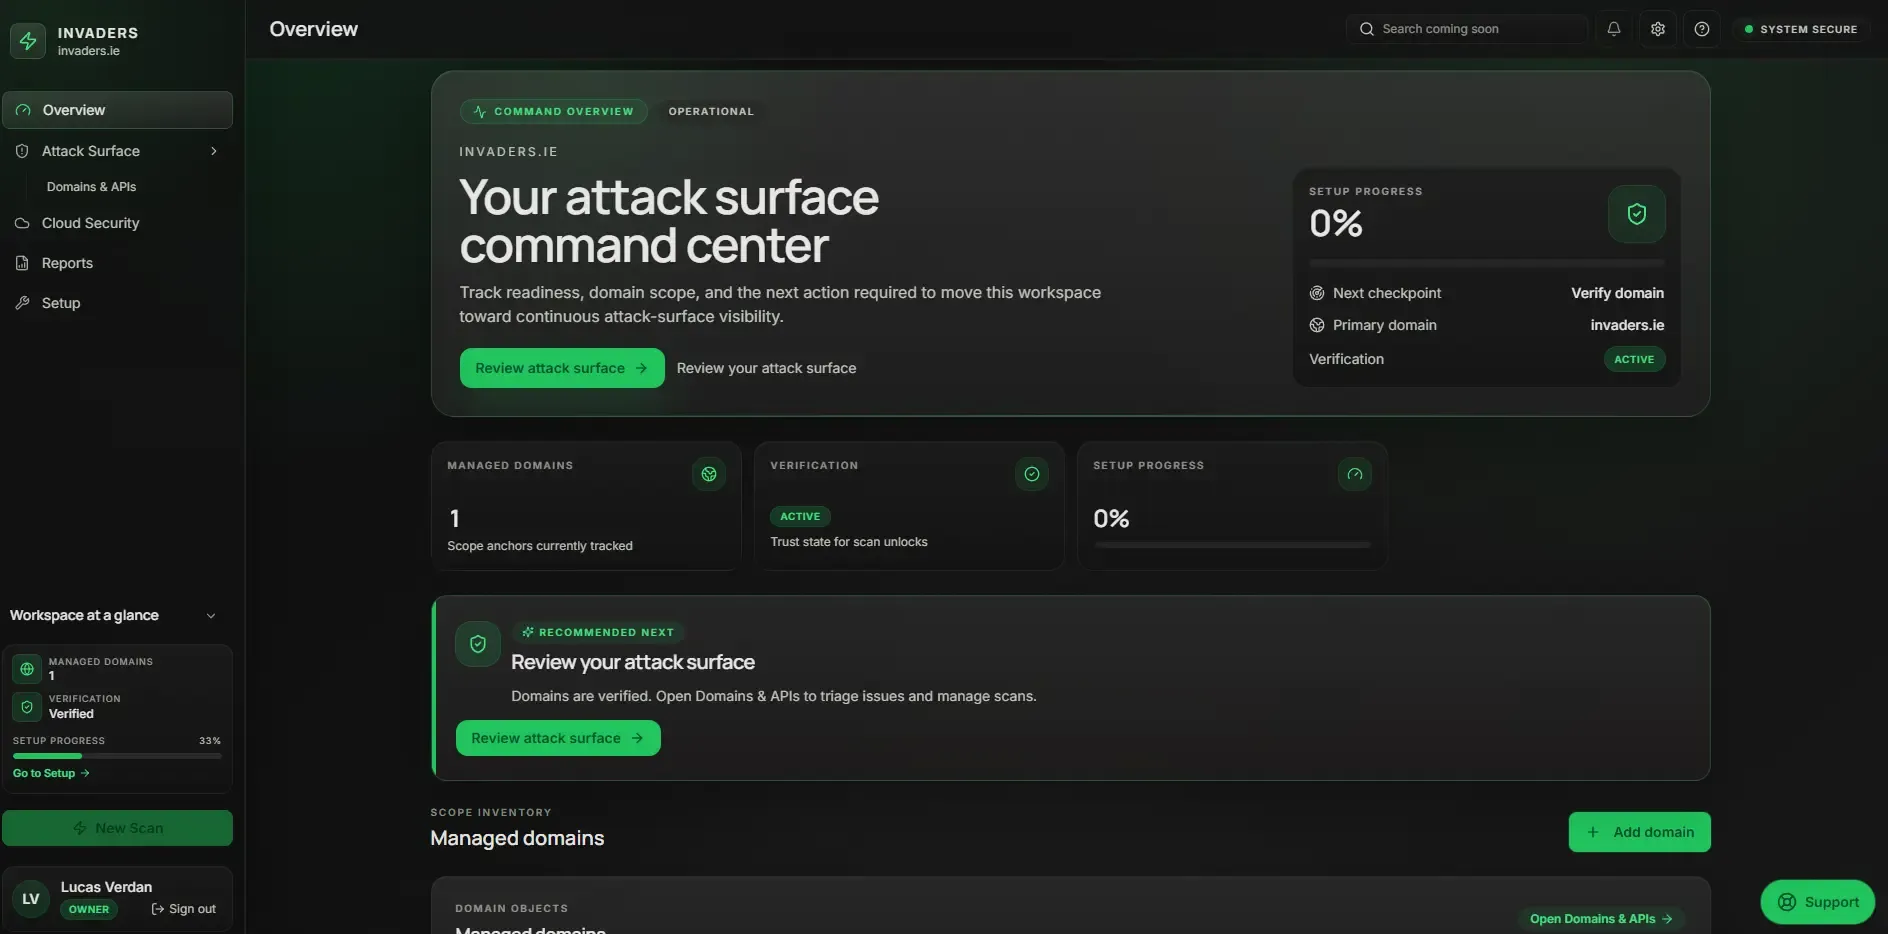The width and height of the screenshot is (1888, 934).
Task: Sign out of the account
Action: (x=184, y=909)
